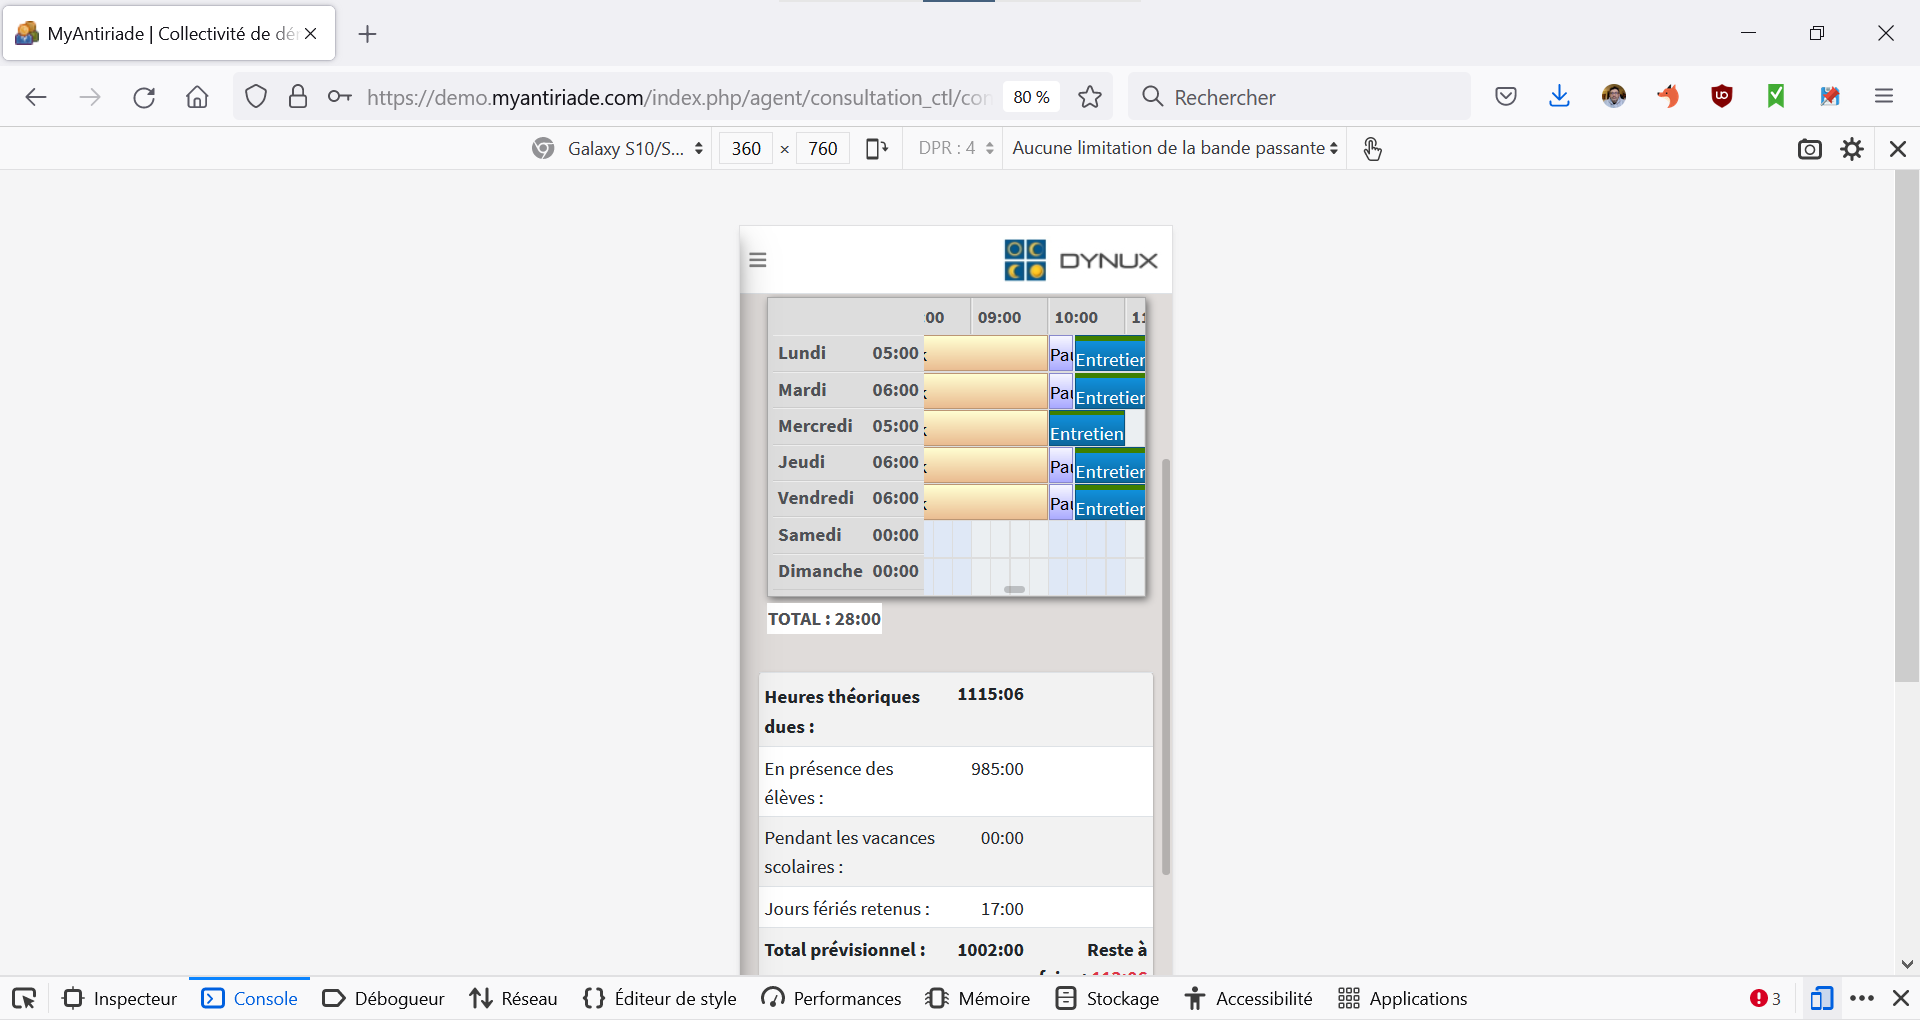The height and width of the screenshot is (1020, 1920).
Task: Click the 09:00 column header
Action: pos(1000,318)
